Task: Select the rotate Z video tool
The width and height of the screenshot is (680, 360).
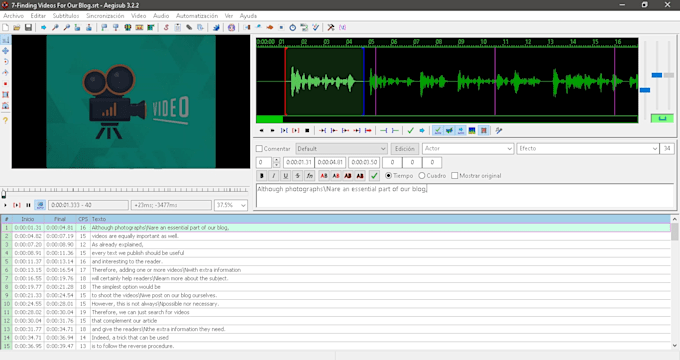Action: pyautogui.click(x=6, y=62)
